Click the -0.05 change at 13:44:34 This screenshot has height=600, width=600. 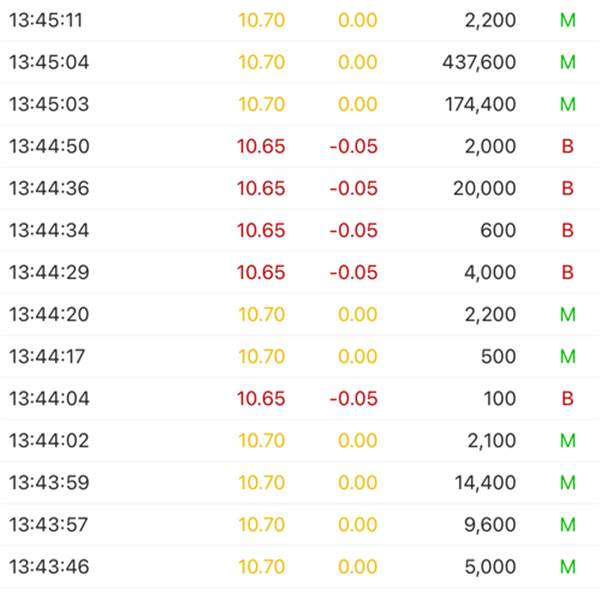[354, 230]
